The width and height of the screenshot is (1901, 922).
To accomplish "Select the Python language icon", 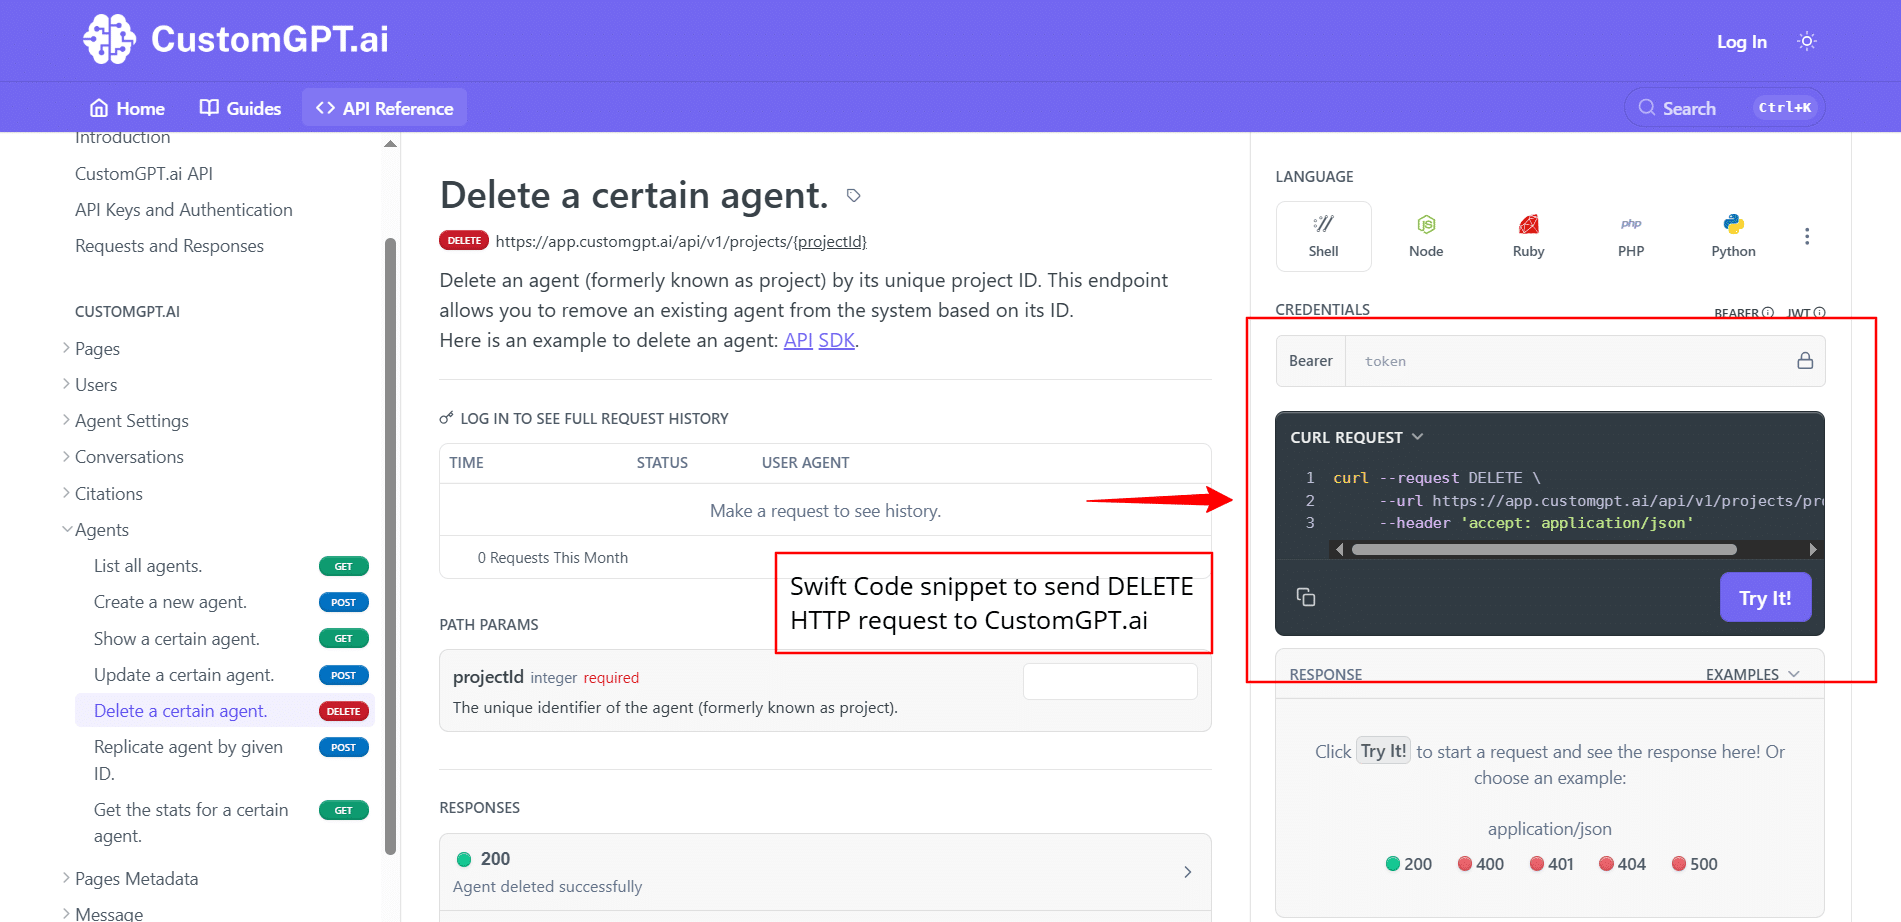I will (1733, 236).
